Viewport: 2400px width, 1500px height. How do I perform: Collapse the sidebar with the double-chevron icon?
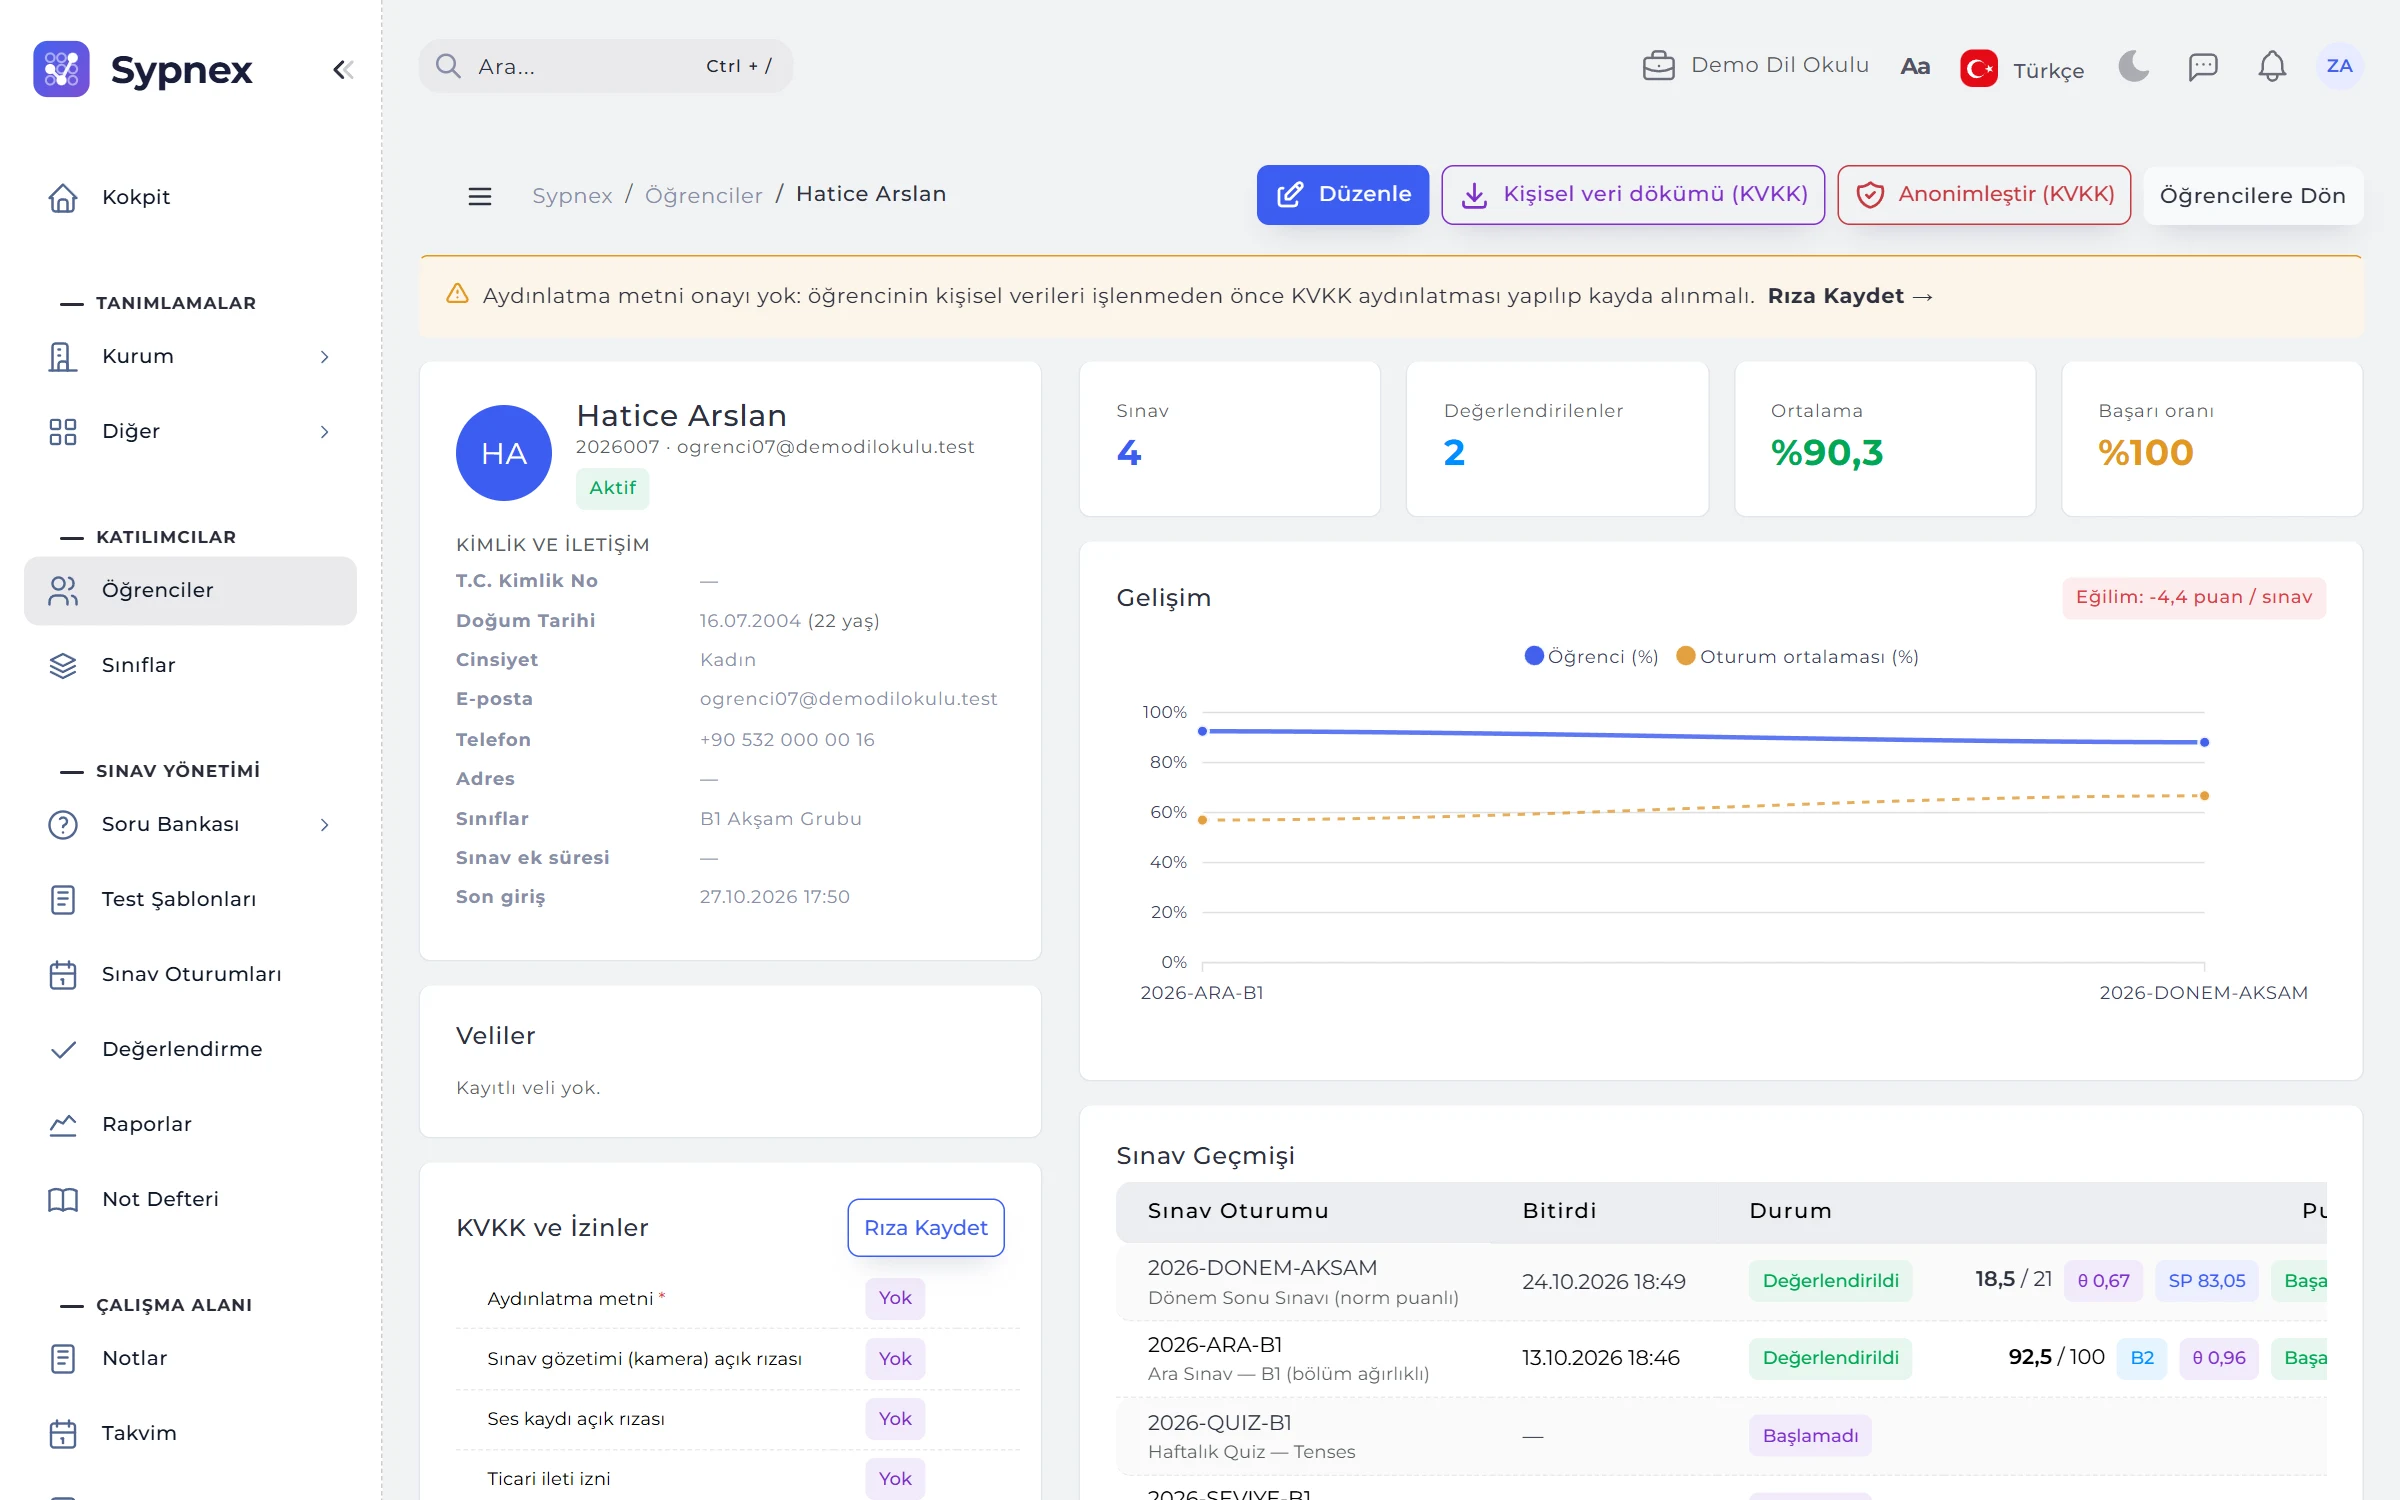pyautogui.click(x=343, y=69)
